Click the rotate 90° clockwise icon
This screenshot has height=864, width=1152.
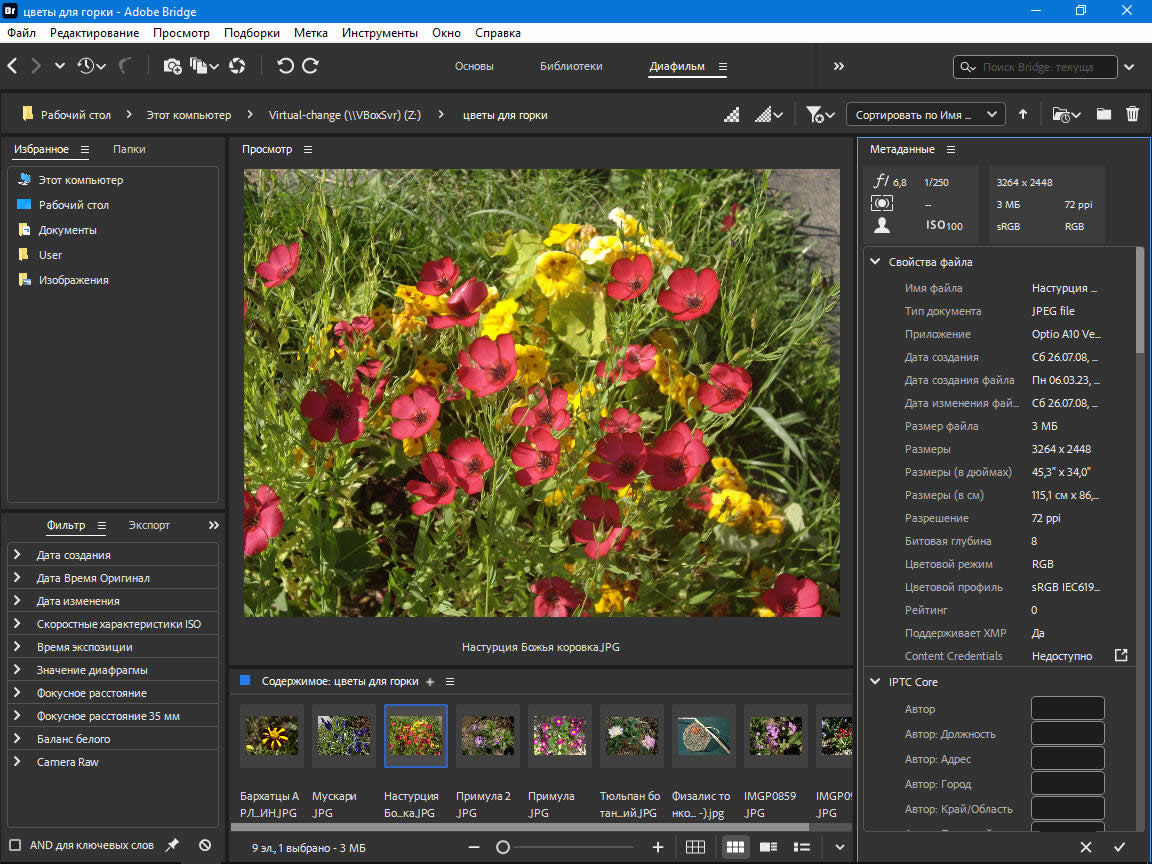coord(311,66)
